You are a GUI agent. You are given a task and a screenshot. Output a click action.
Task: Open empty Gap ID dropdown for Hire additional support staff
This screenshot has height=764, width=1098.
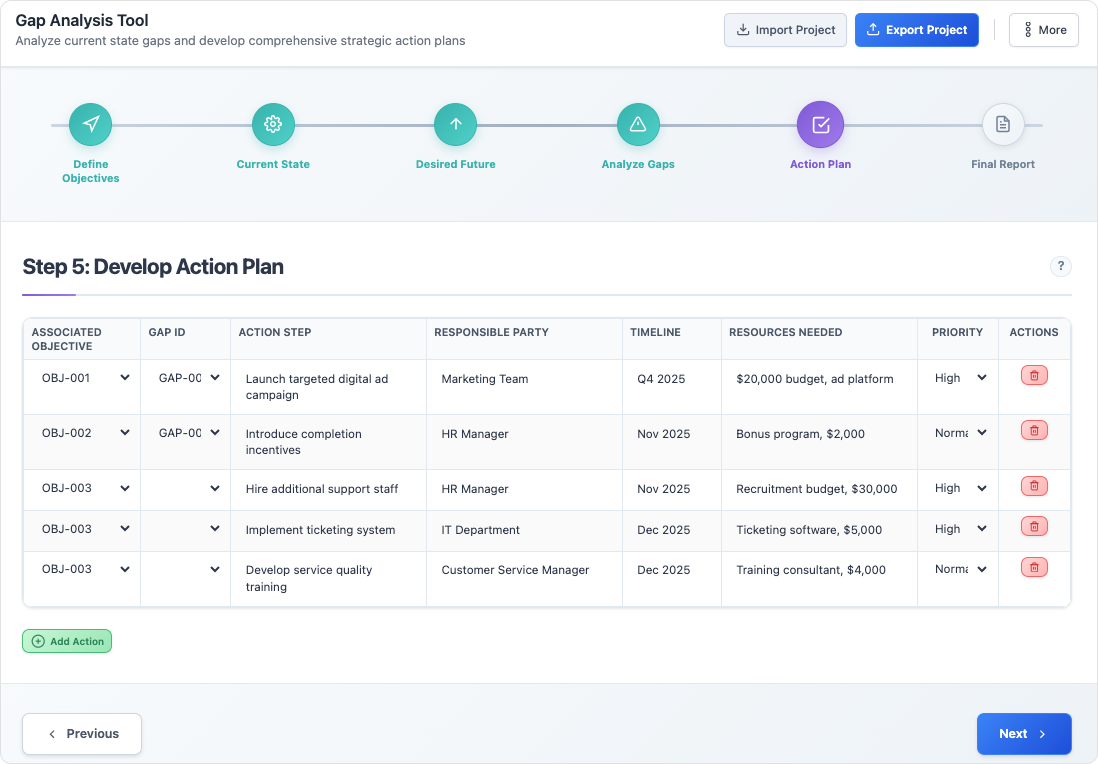pos(186,488)
